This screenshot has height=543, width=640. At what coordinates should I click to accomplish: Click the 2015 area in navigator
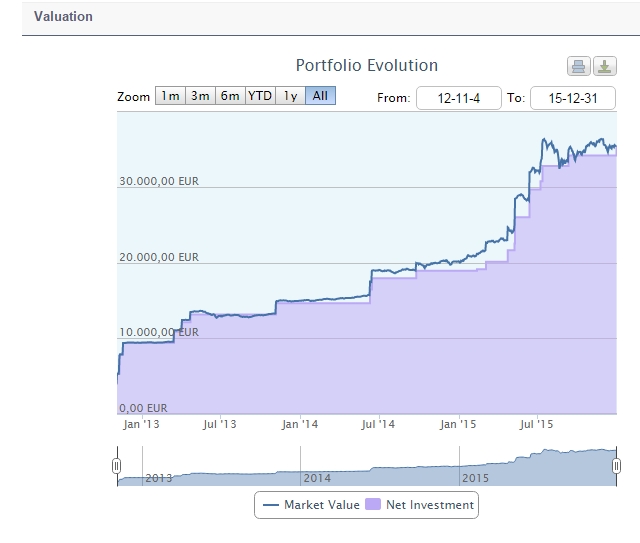click(475, 478)
